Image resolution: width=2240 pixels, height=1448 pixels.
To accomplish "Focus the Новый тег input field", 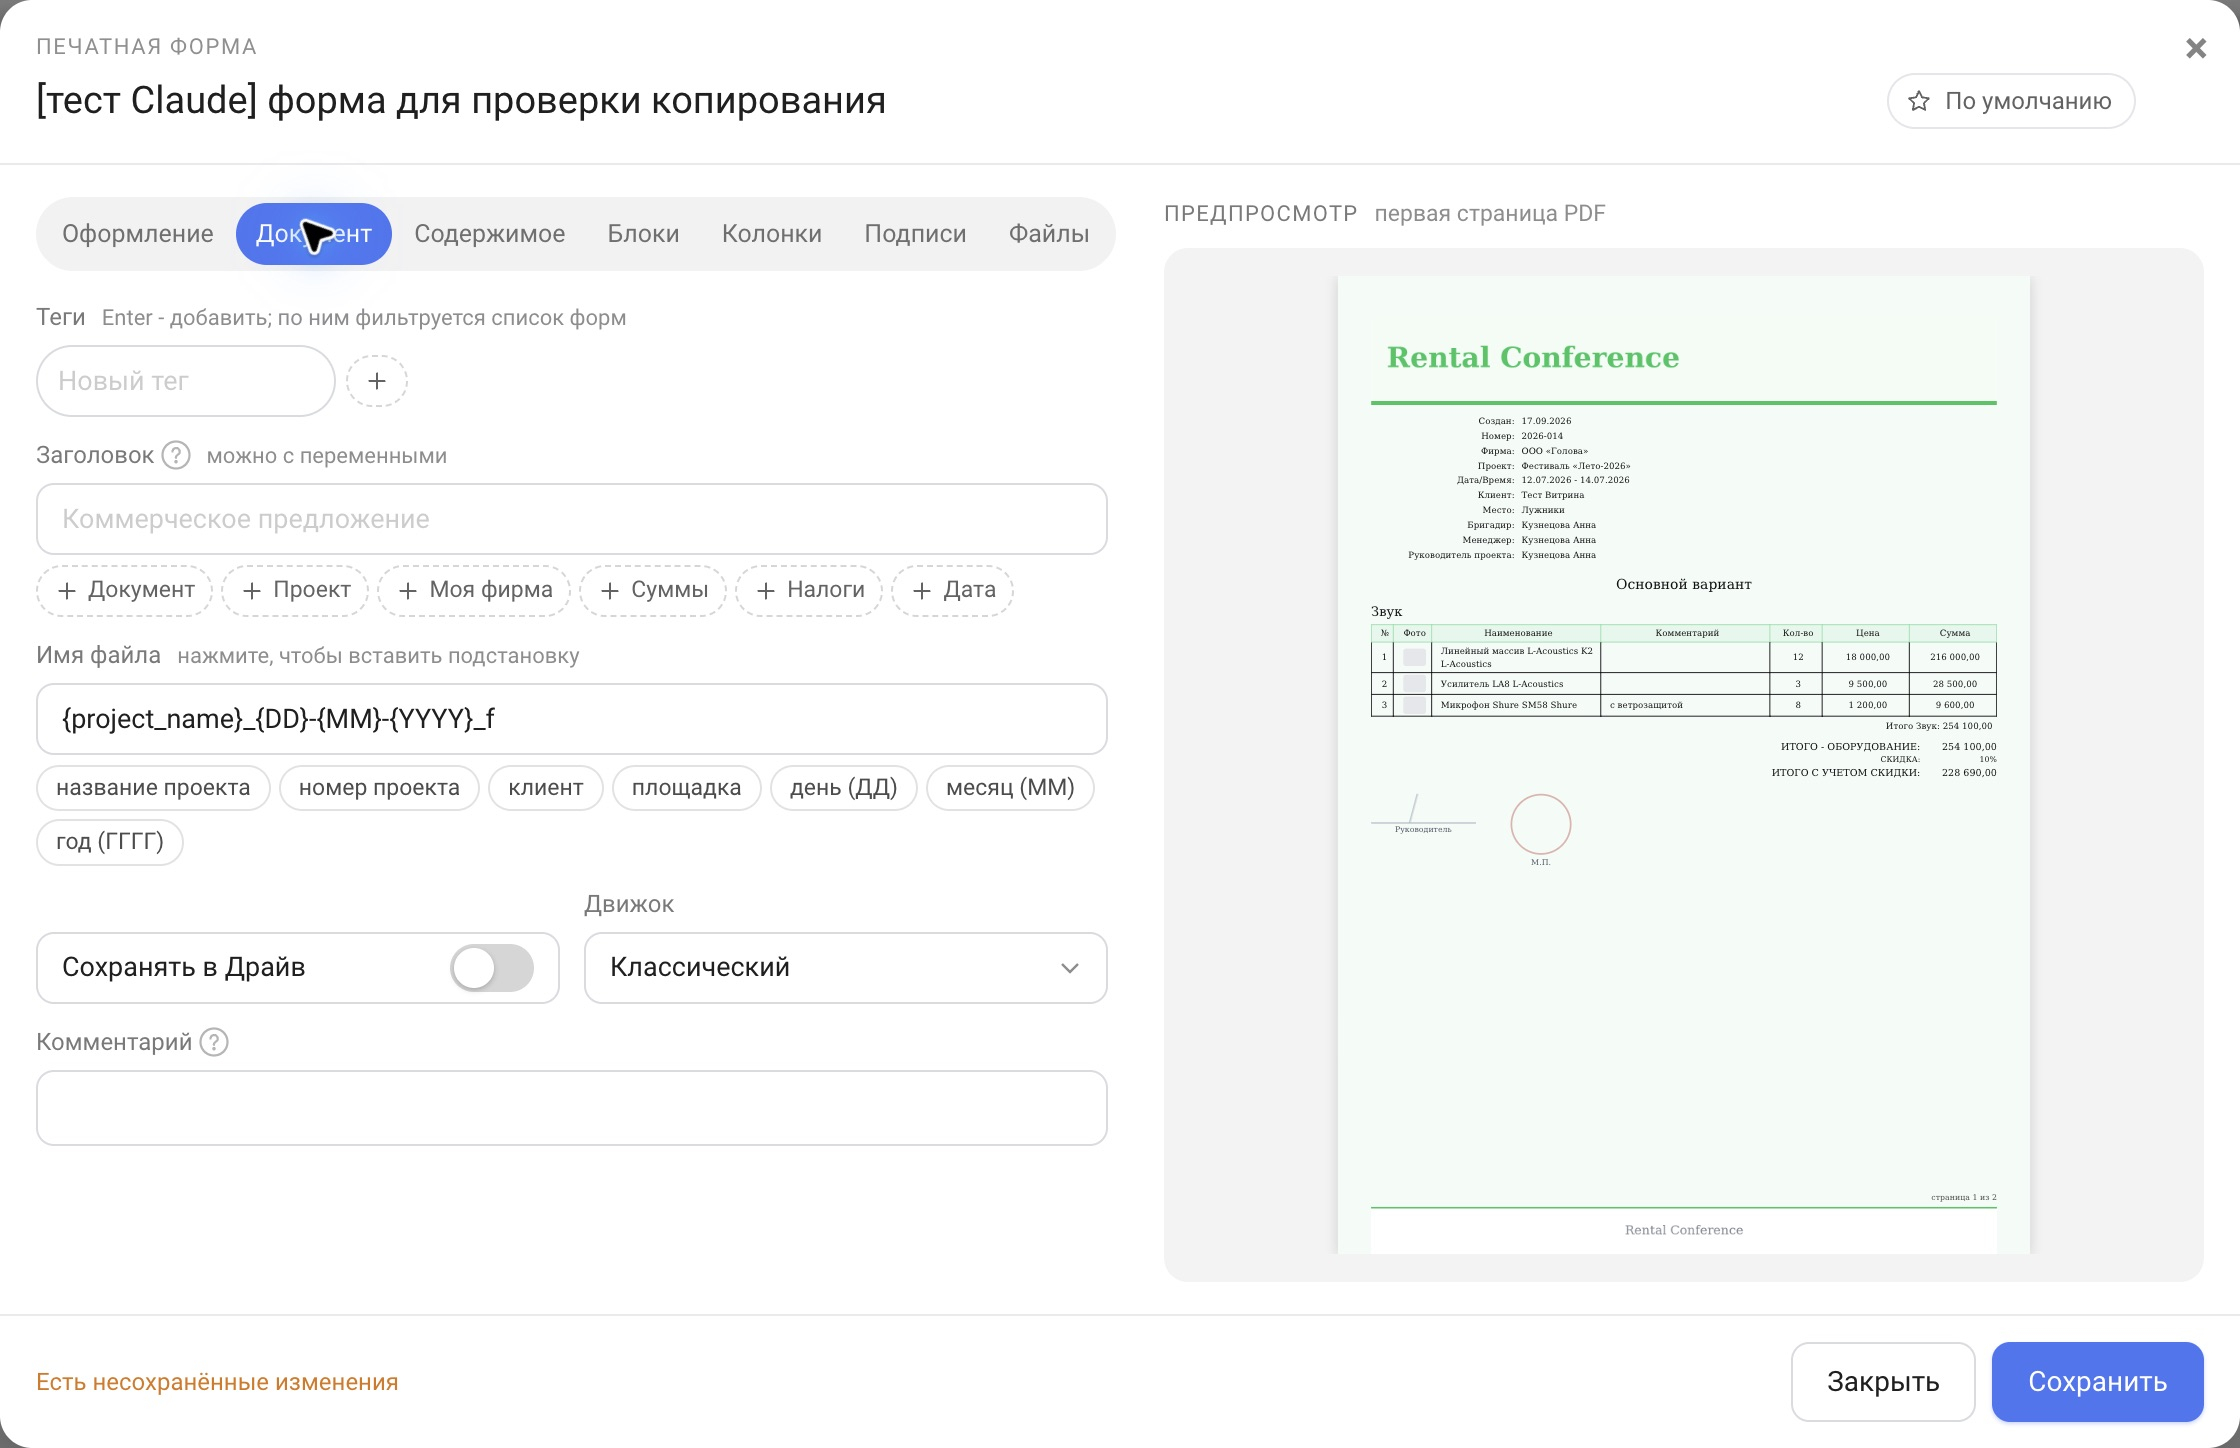I will [186, 381].
